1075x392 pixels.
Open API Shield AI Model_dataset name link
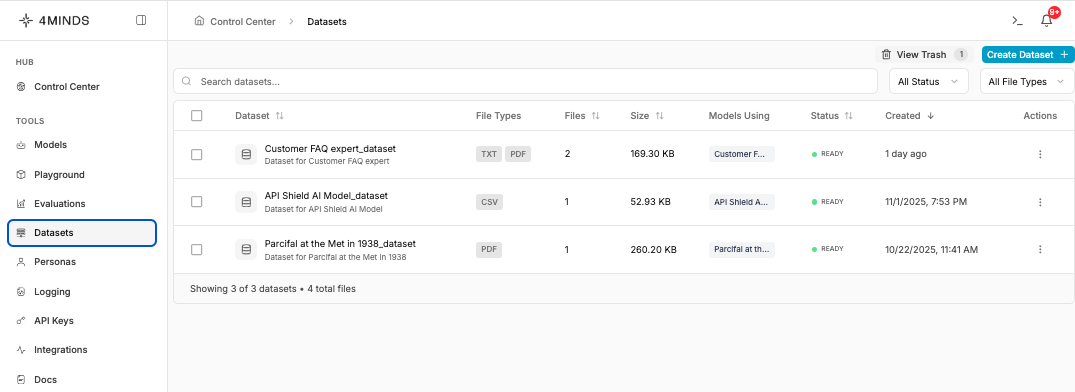(326, 196)
